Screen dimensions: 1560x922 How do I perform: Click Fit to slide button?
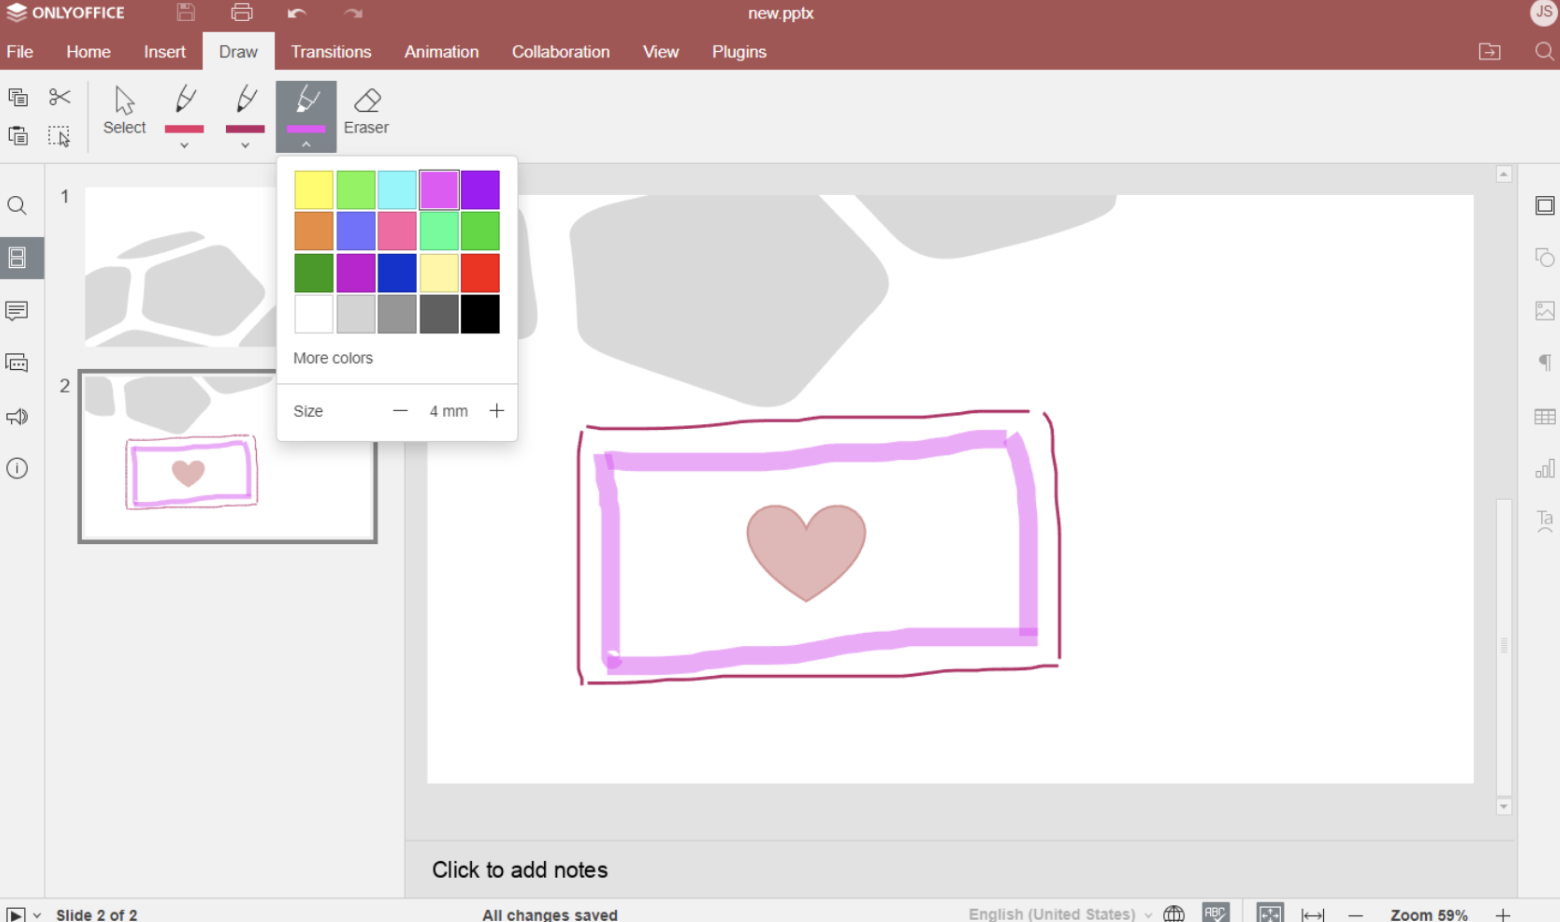pyautogui.click(x=1270, y=914)
